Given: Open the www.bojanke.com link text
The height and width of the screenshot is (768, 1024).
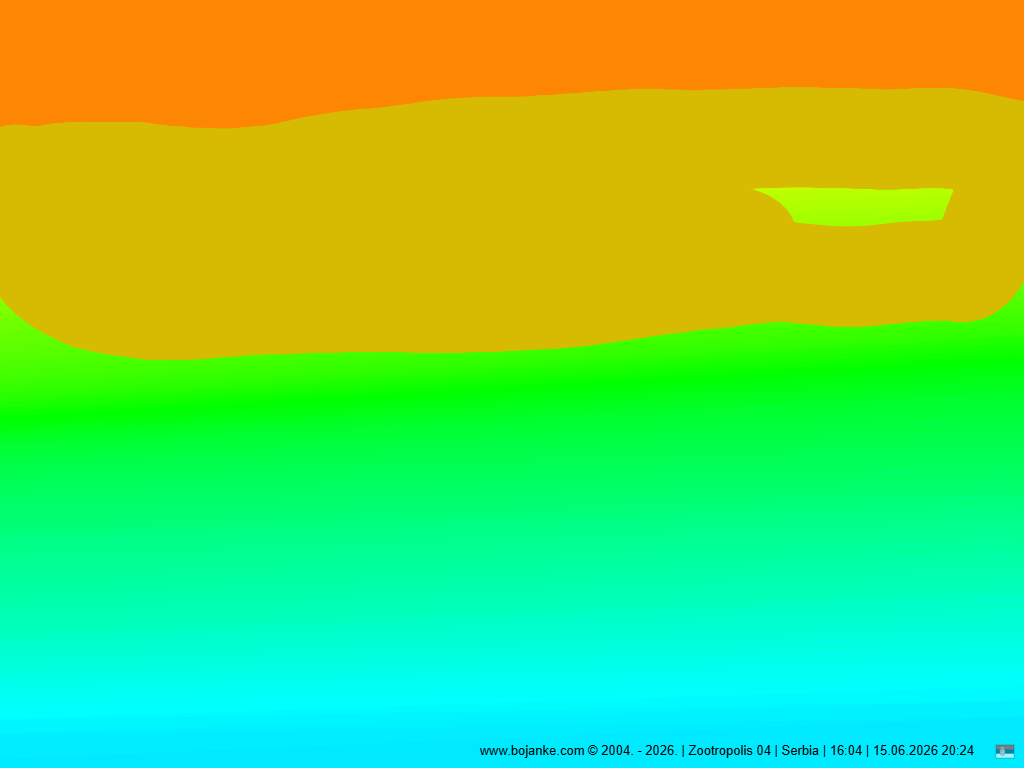Looking at the screenshot, I should [532, 751].
